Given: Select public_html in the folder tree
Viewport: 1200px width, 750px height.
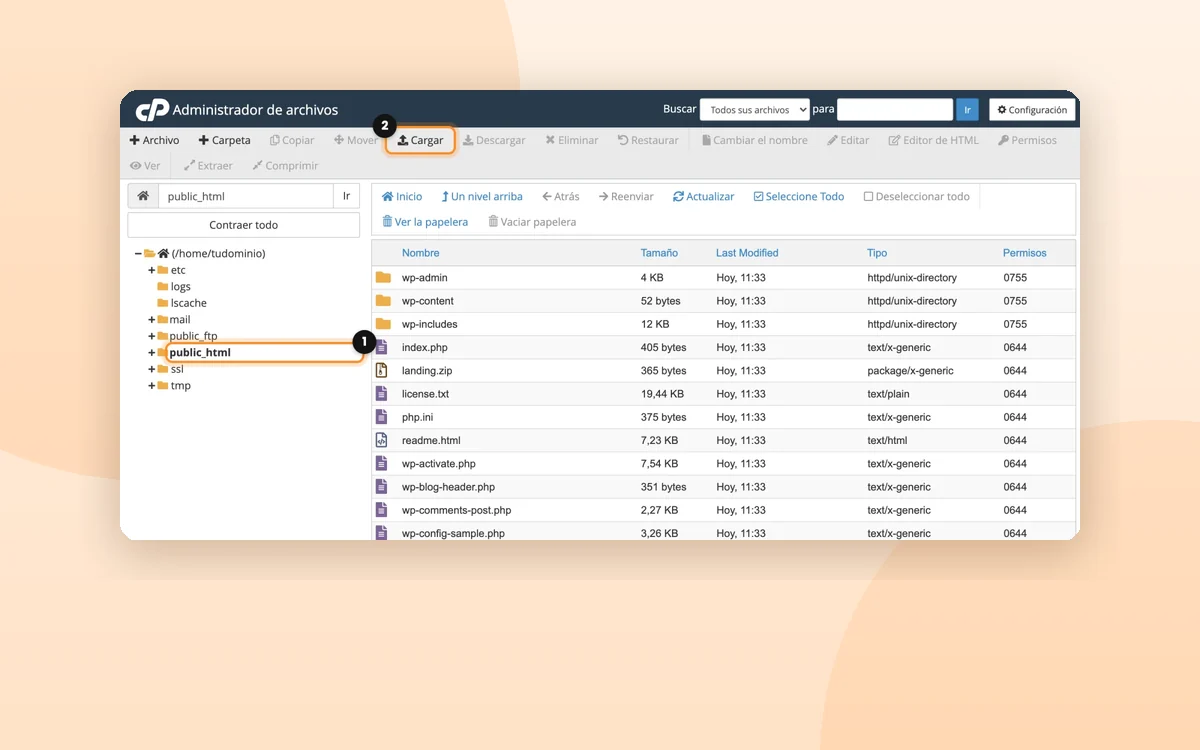Looking at the screenshot, I should pos(200,352).
